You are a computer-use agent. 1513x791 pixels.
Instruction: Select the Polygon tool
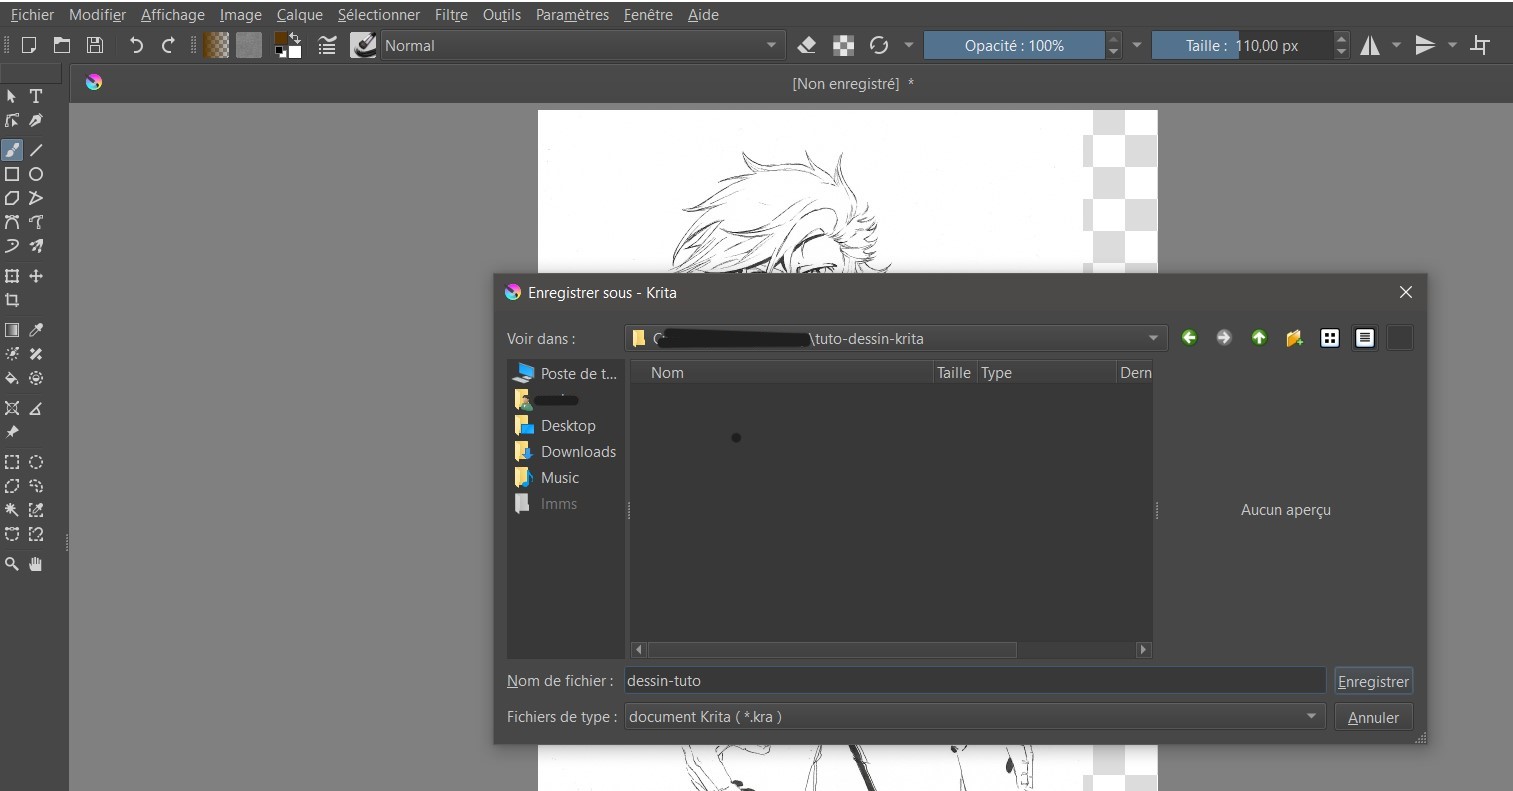[12, 198]
